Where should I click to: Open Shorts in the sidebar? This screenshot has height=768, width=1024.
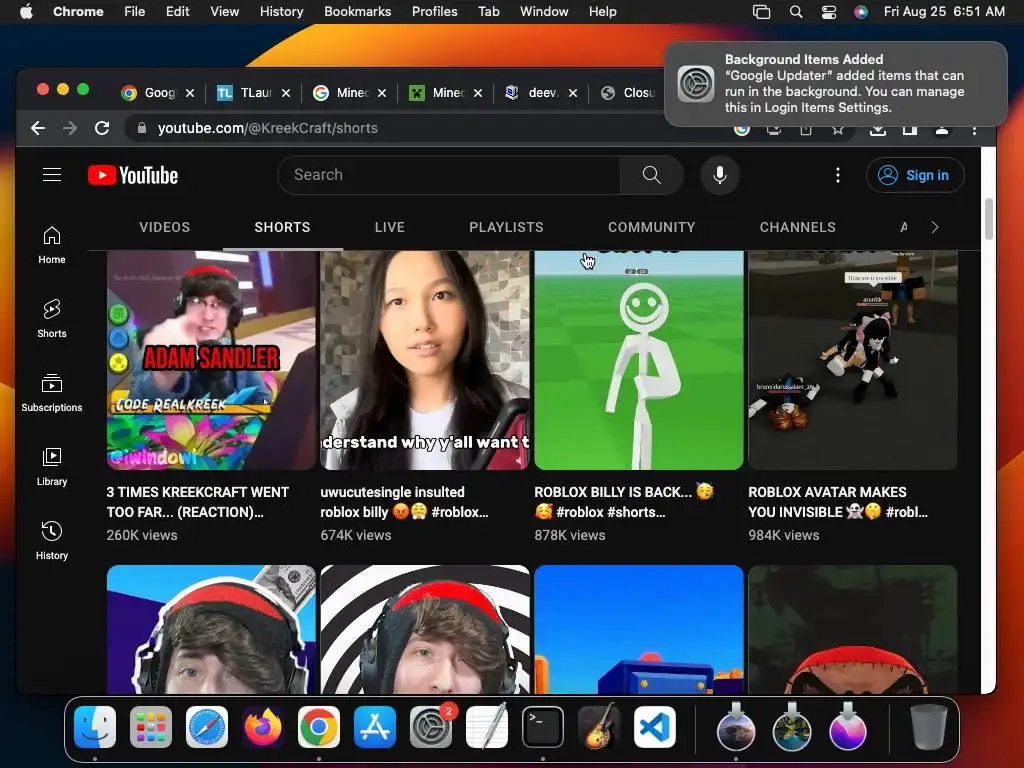[52, 319]
